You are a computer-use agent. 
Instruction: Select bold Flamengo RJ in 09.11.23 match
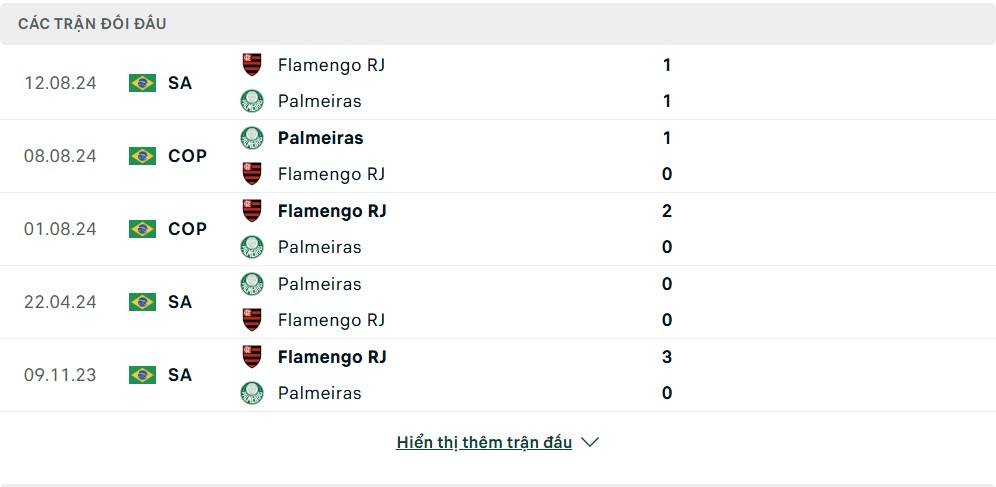coord(332,357)
